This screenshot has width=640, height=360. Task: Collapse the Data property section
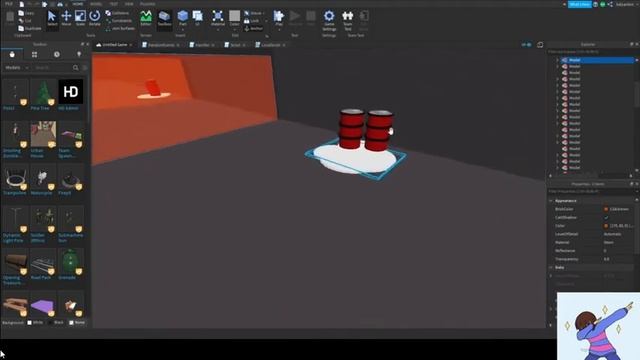[551, 267]
